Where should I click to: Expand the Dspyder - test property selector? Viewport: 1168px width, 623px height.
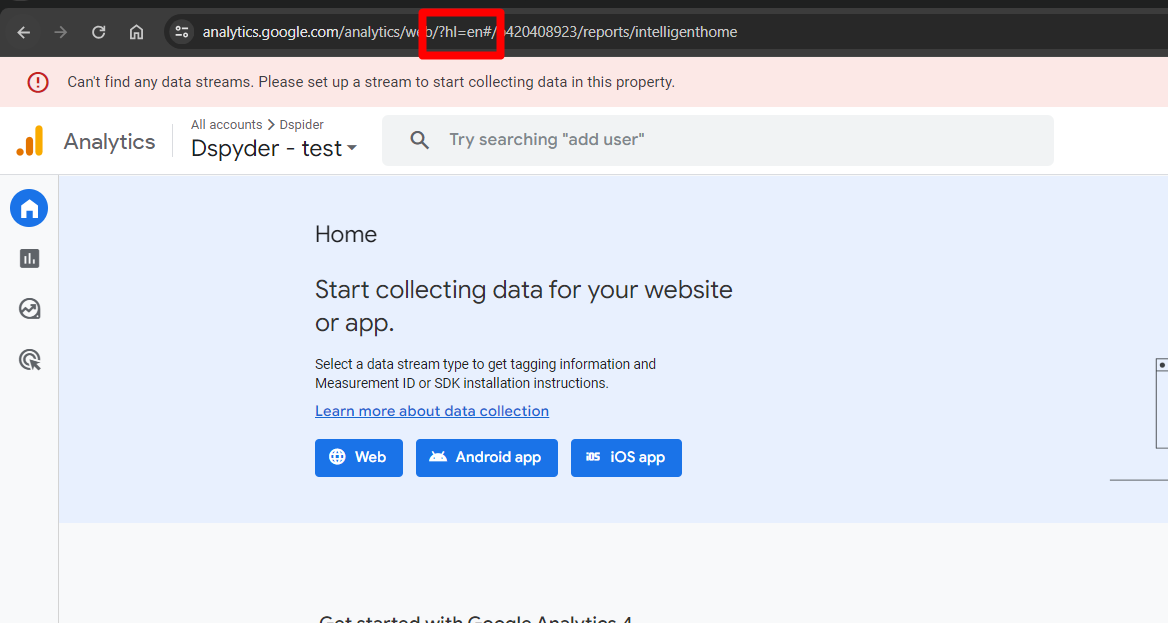(x=274, y=148)
